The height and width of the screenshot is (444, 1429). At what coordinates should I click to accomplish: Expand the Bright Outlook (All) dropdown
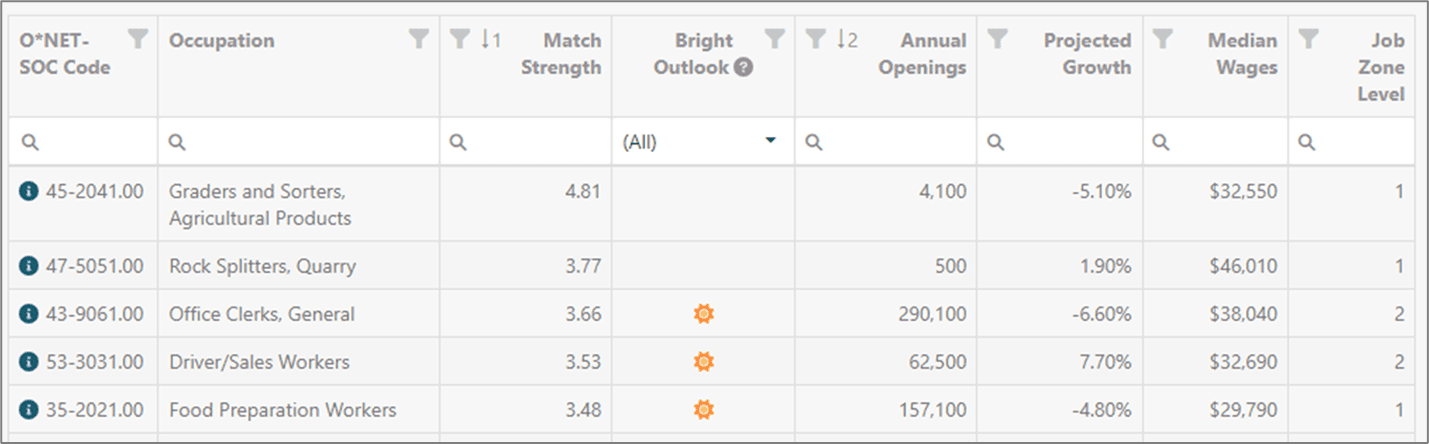[770, 141]
